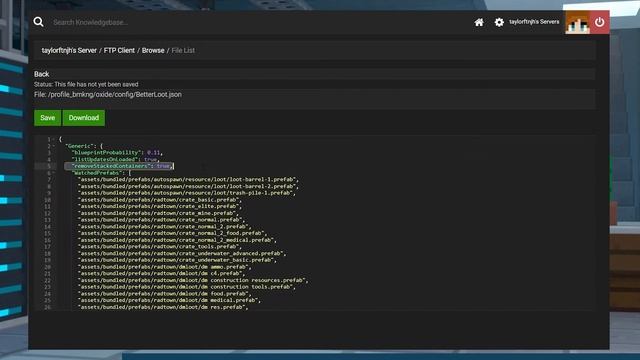640x360 pixels.
Task: Click the dm medical.prefab line
Action: click(x=169, y=300)
